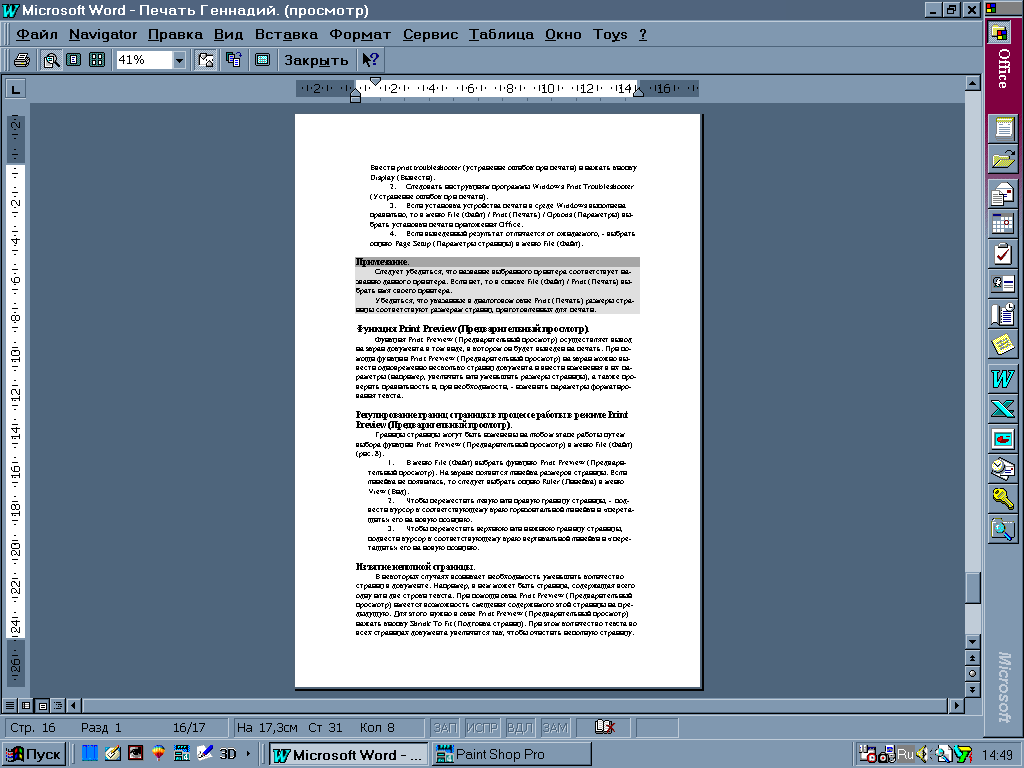
Task: Click the Print icon in the preview toolbar
Action: [21, 60]
